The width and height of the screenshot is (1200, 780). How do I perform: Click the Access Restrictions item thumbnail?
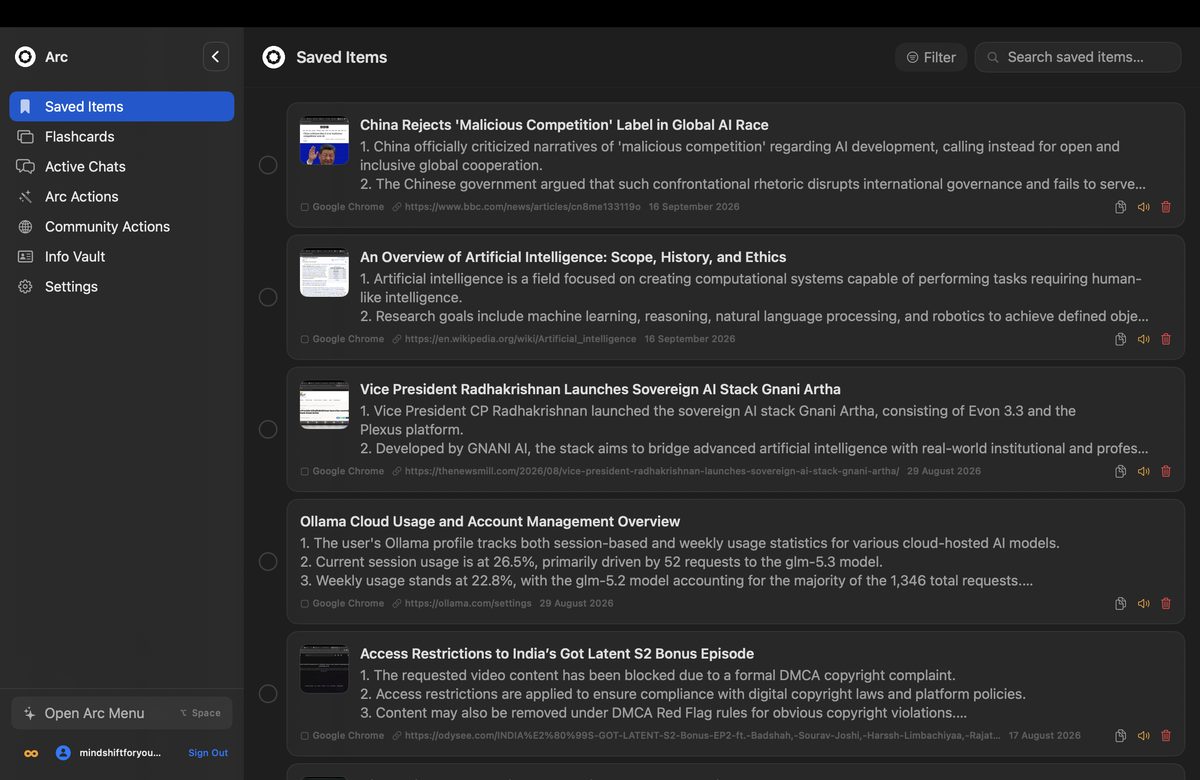(324, 669)
